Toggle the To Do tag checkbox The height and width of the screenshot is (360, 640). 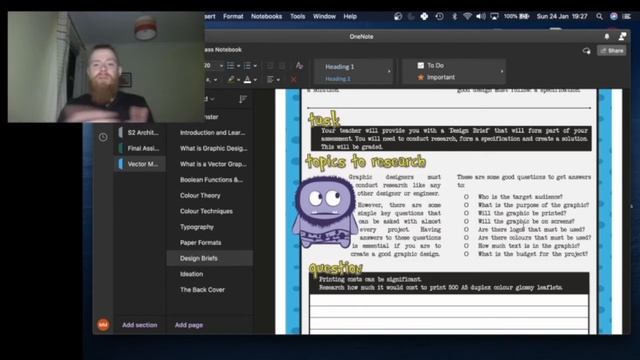point(420,65)
